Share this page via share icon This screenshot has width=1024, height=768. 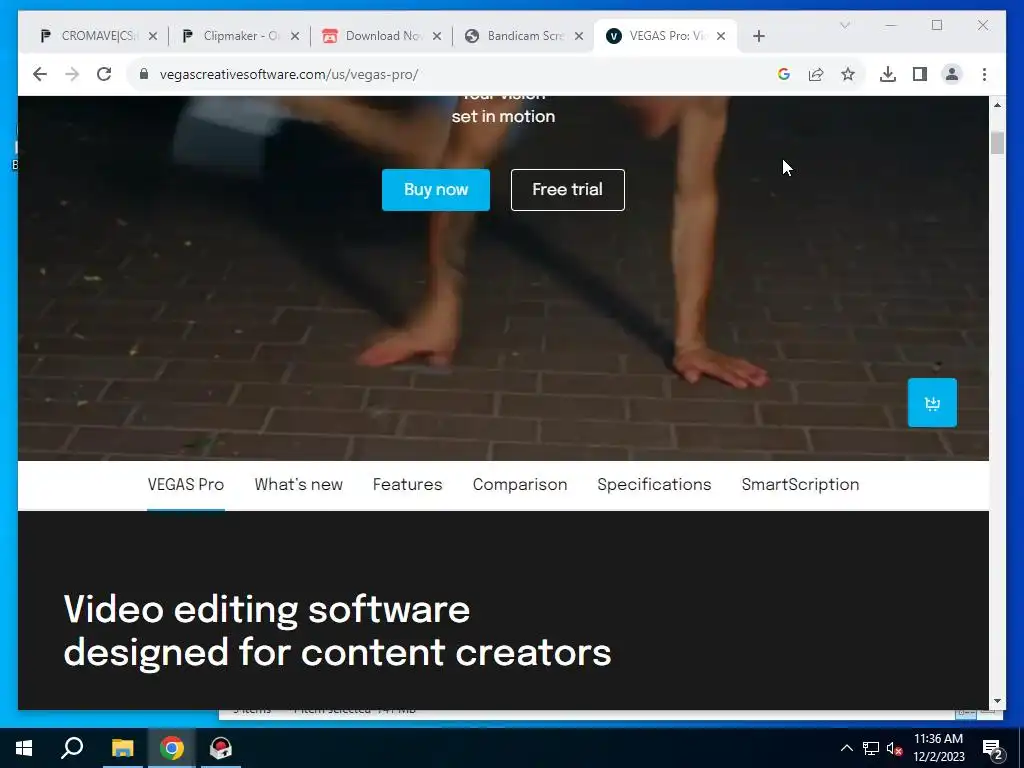click(x=816, y=74)
